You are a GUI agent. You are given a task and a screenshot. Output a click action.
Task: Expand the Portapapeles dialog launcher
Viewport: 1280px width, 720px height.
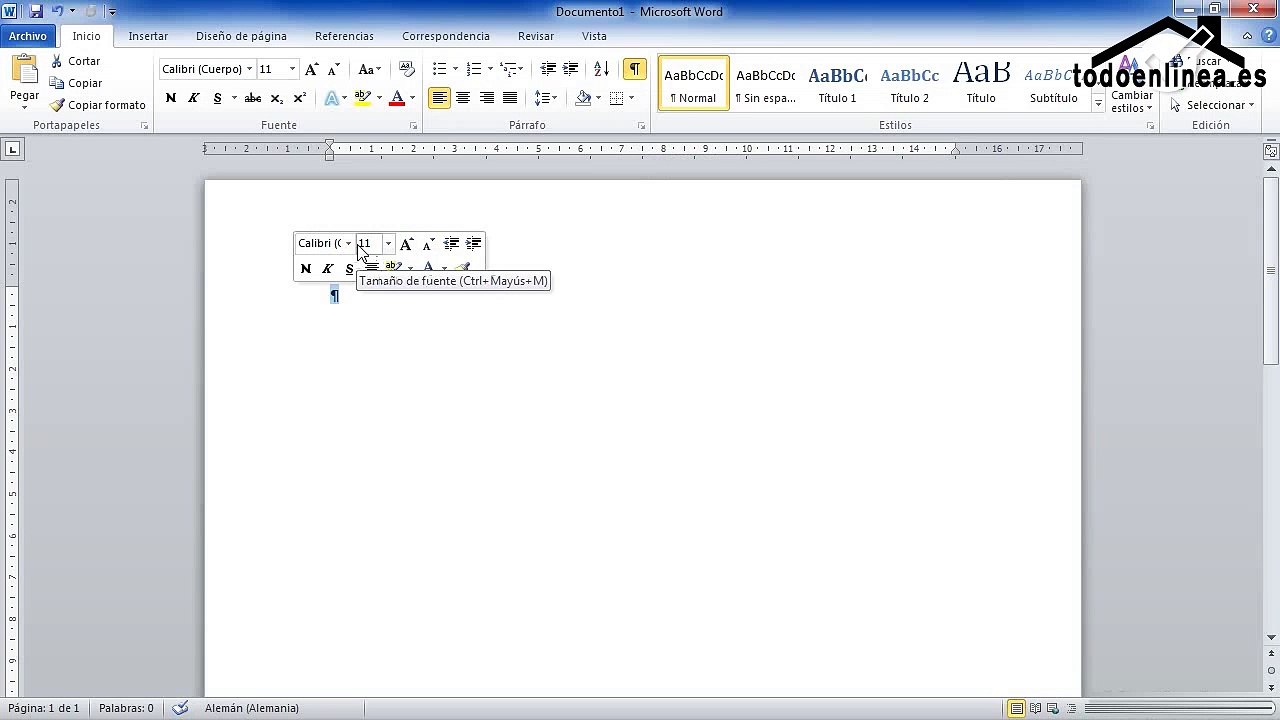click(144, 126)
